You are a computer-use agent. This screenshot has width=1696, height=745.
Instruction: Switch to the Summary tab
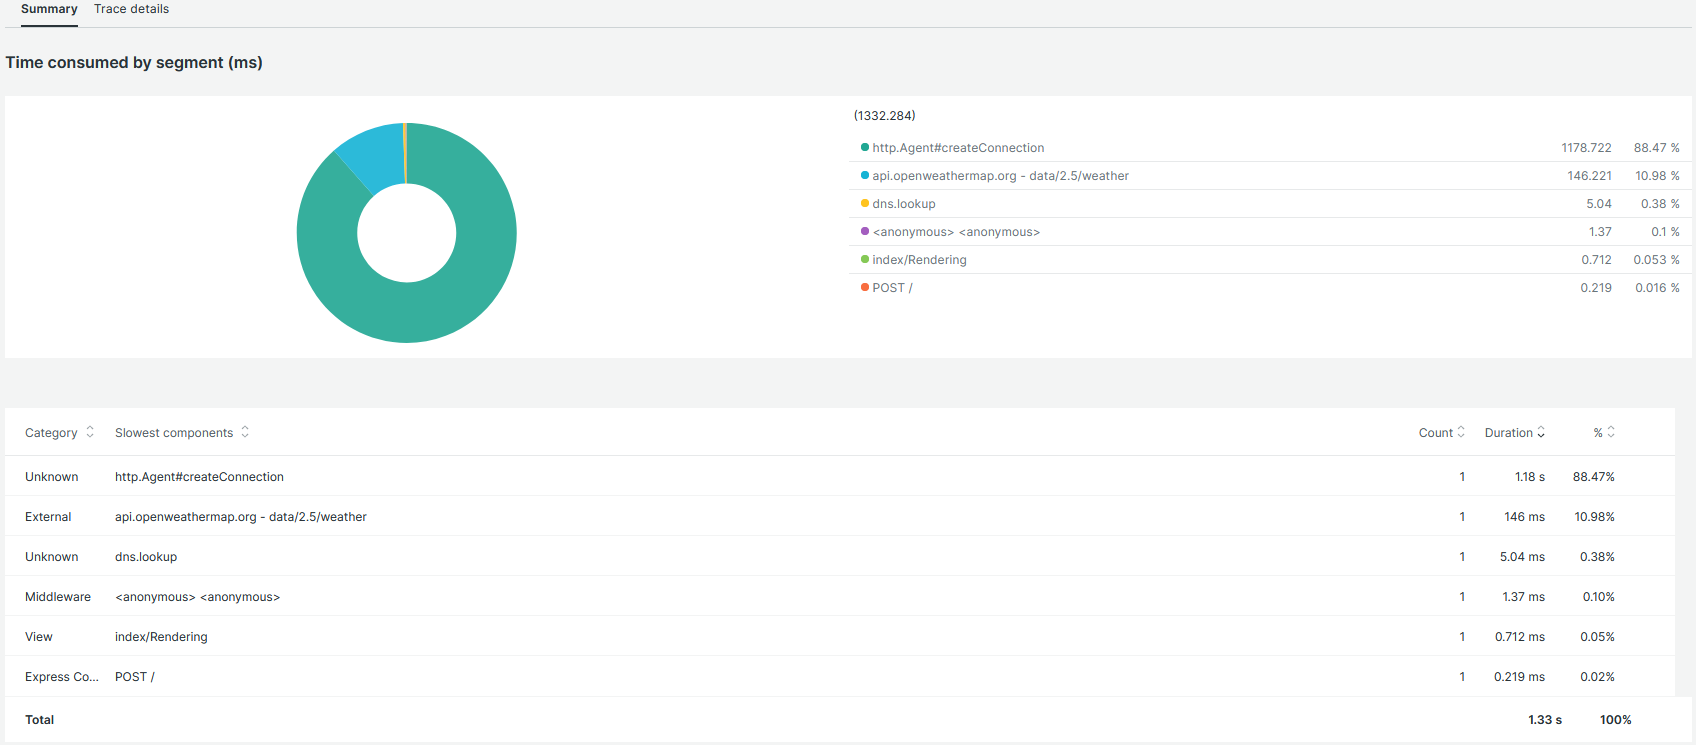click(x=49, y=9)
